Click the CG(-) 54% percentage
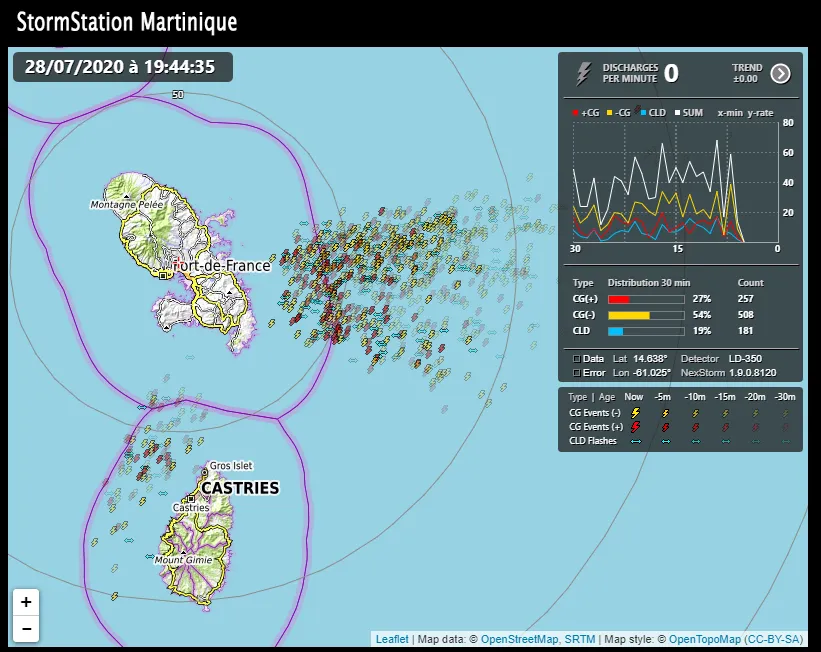This screenshot has width=821, height=652. tap(702, 315)
